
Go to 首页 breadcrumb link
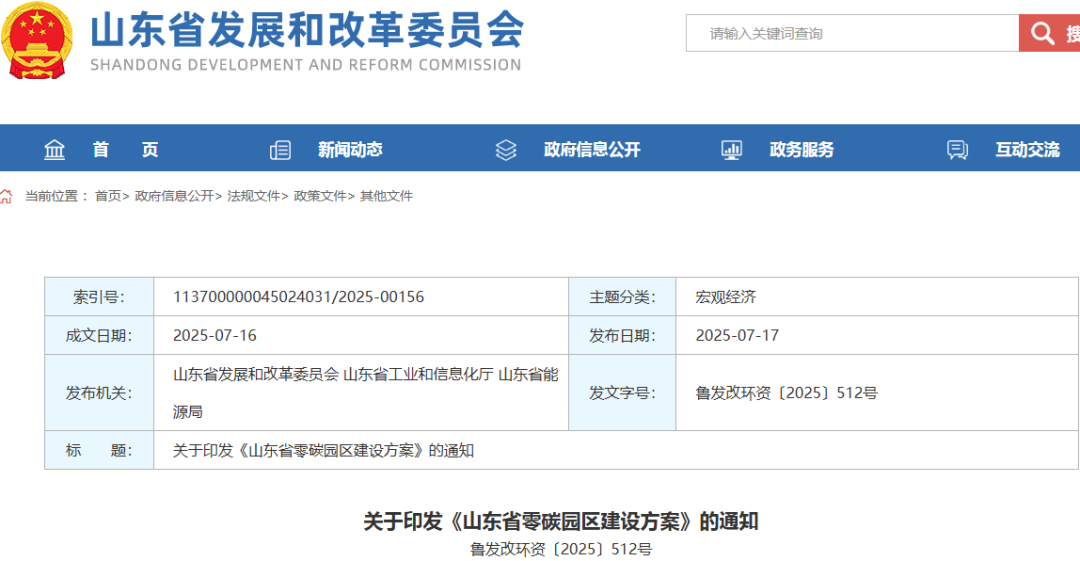(108, 196)
